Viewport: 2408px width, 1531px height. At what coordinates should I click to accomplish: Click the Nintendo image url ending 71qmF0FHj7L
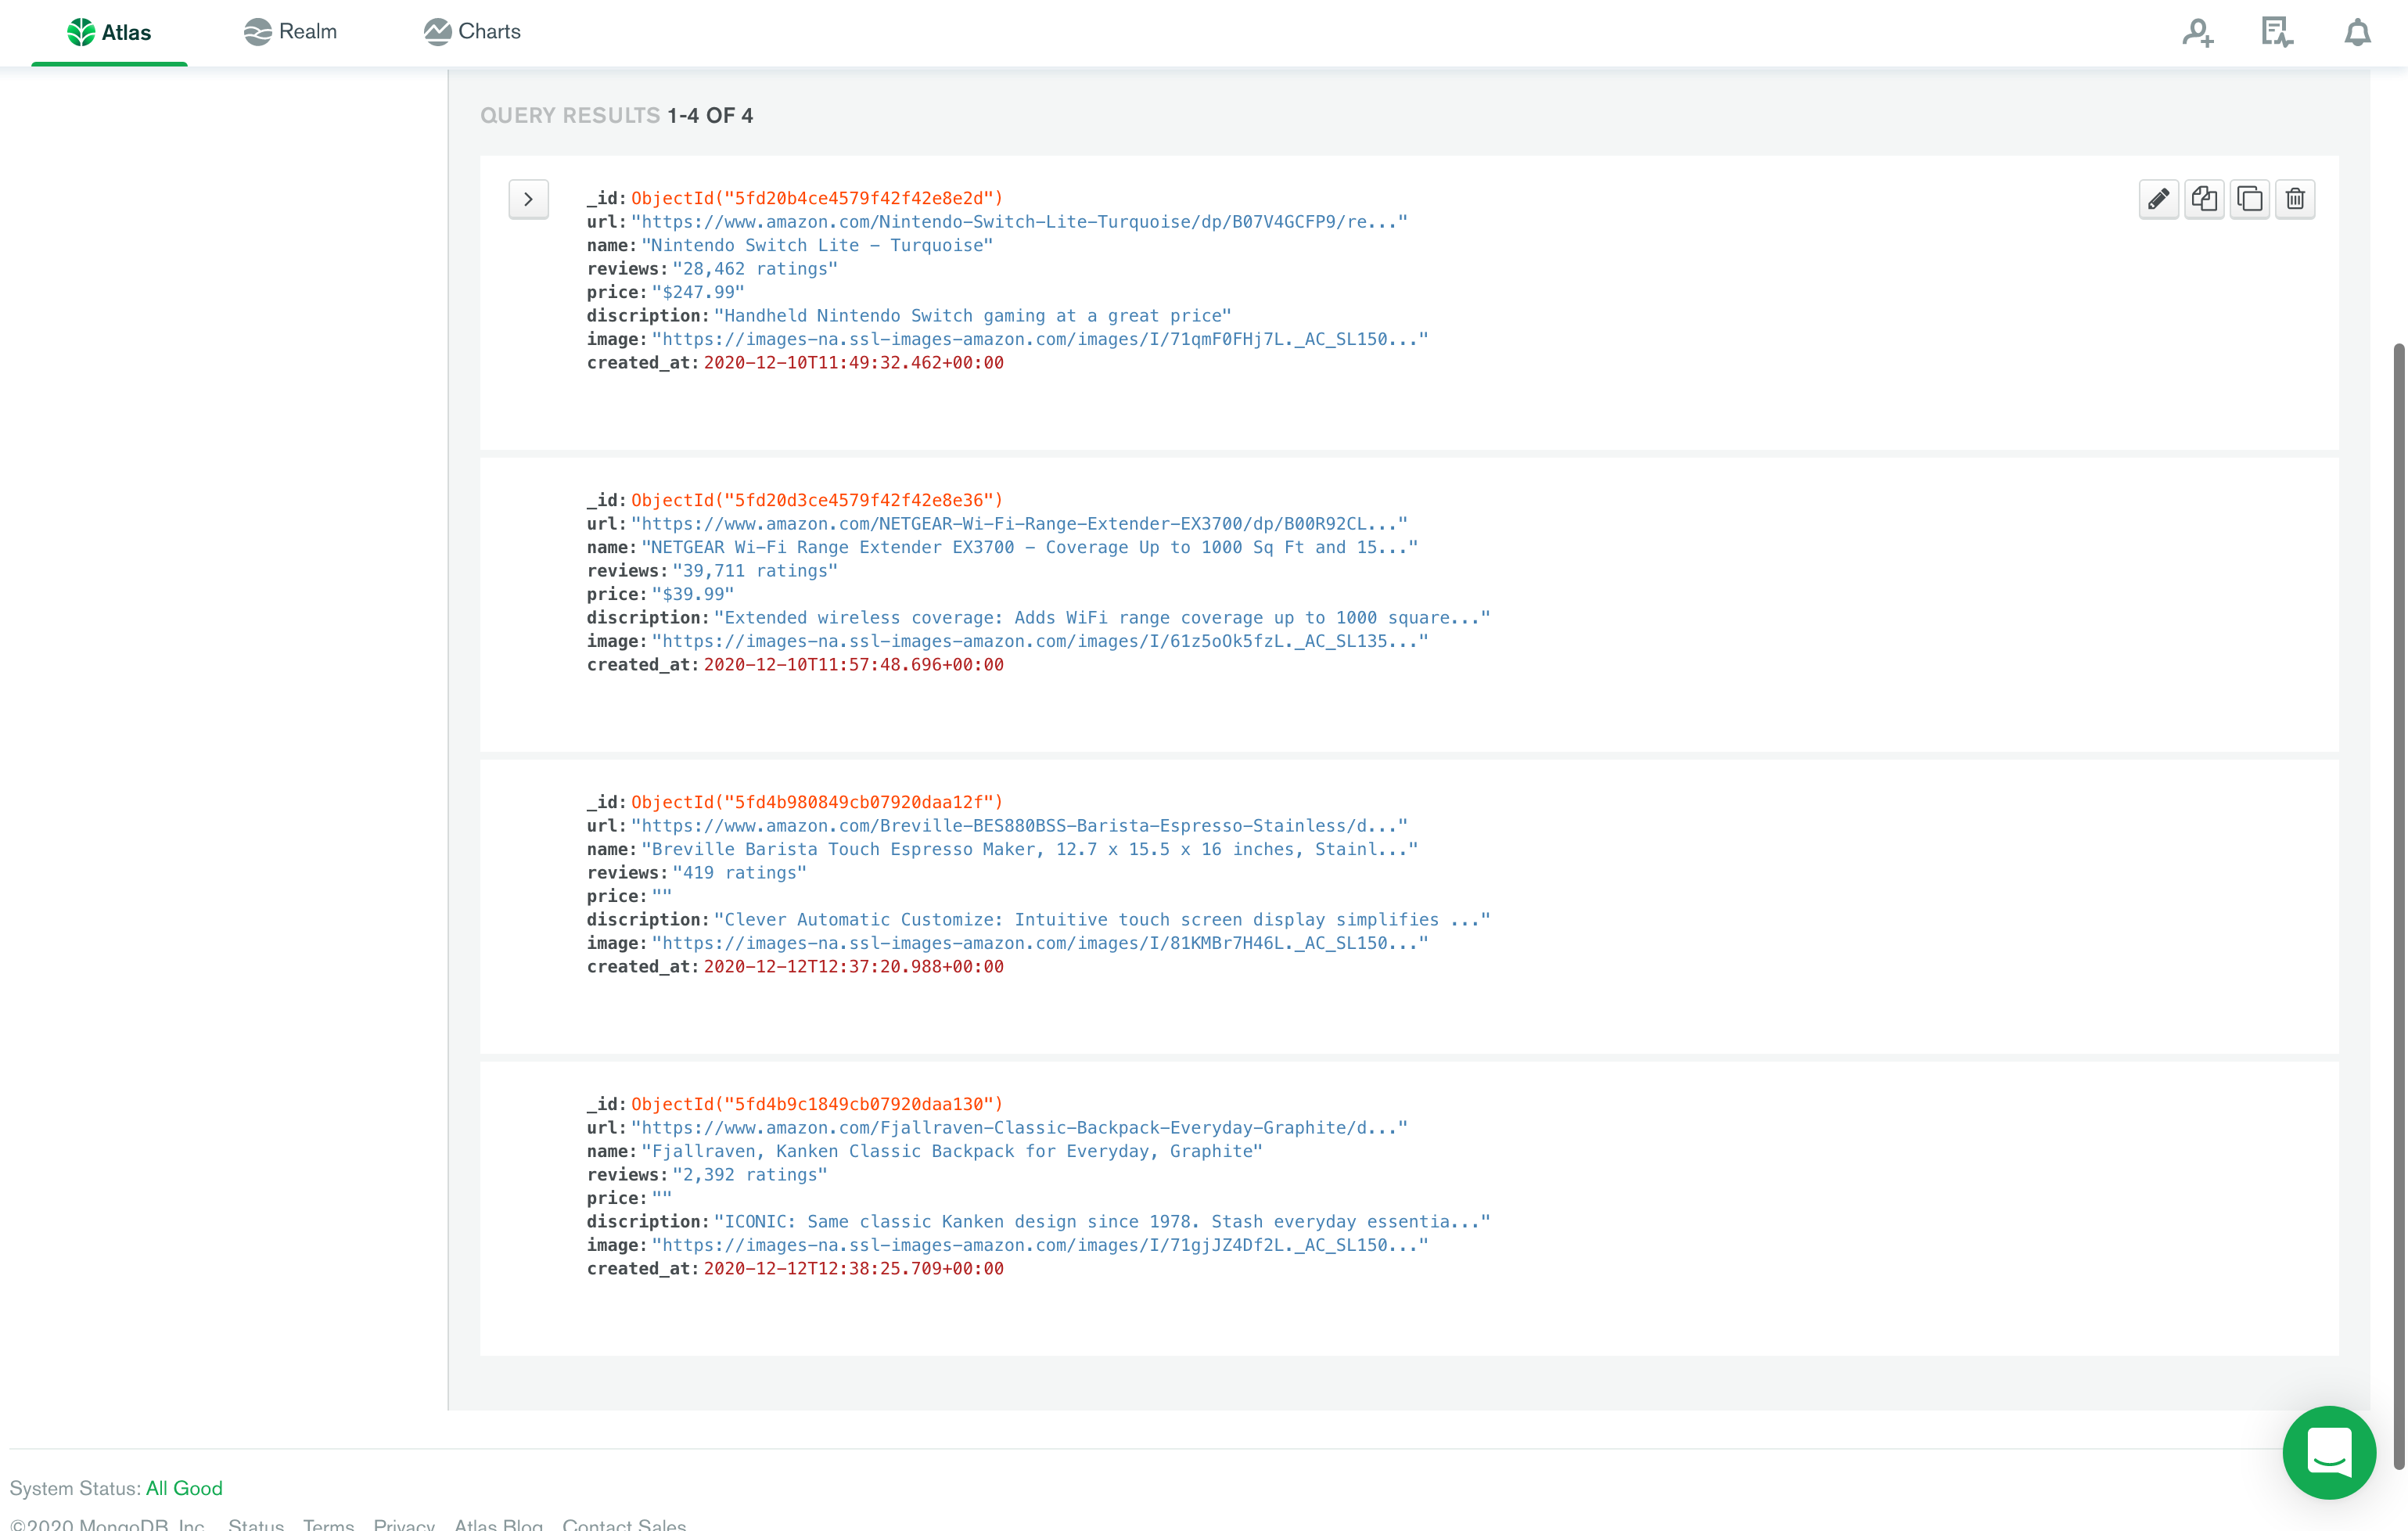(x=1040, y=339)
